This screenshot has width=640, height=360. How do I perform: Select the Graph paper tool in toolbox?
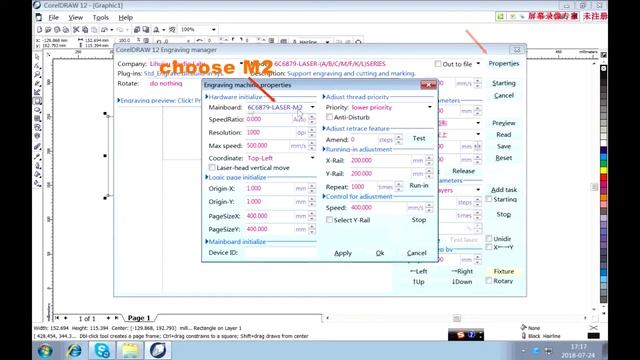pyautogui.click(x=38, y=119)
